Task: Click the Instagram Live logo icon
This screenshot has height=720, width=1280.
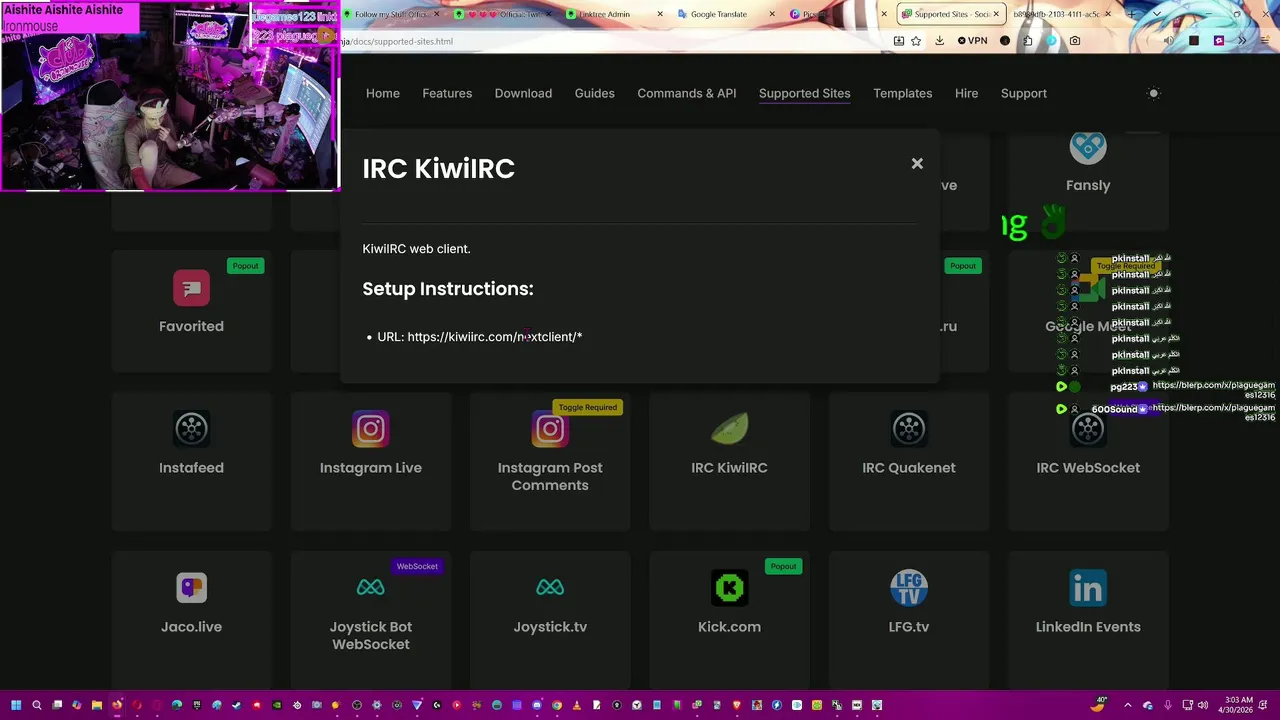Action: pyautogui.click(x=371, y=429)
